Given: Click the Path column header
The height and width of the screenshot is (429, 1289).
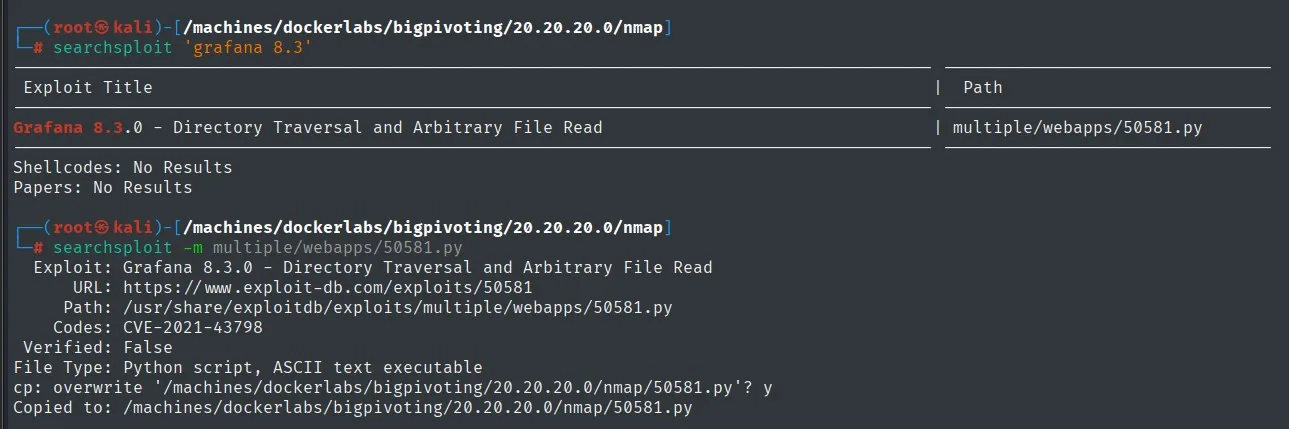Looking at the screenshot, I should [983, 88].
